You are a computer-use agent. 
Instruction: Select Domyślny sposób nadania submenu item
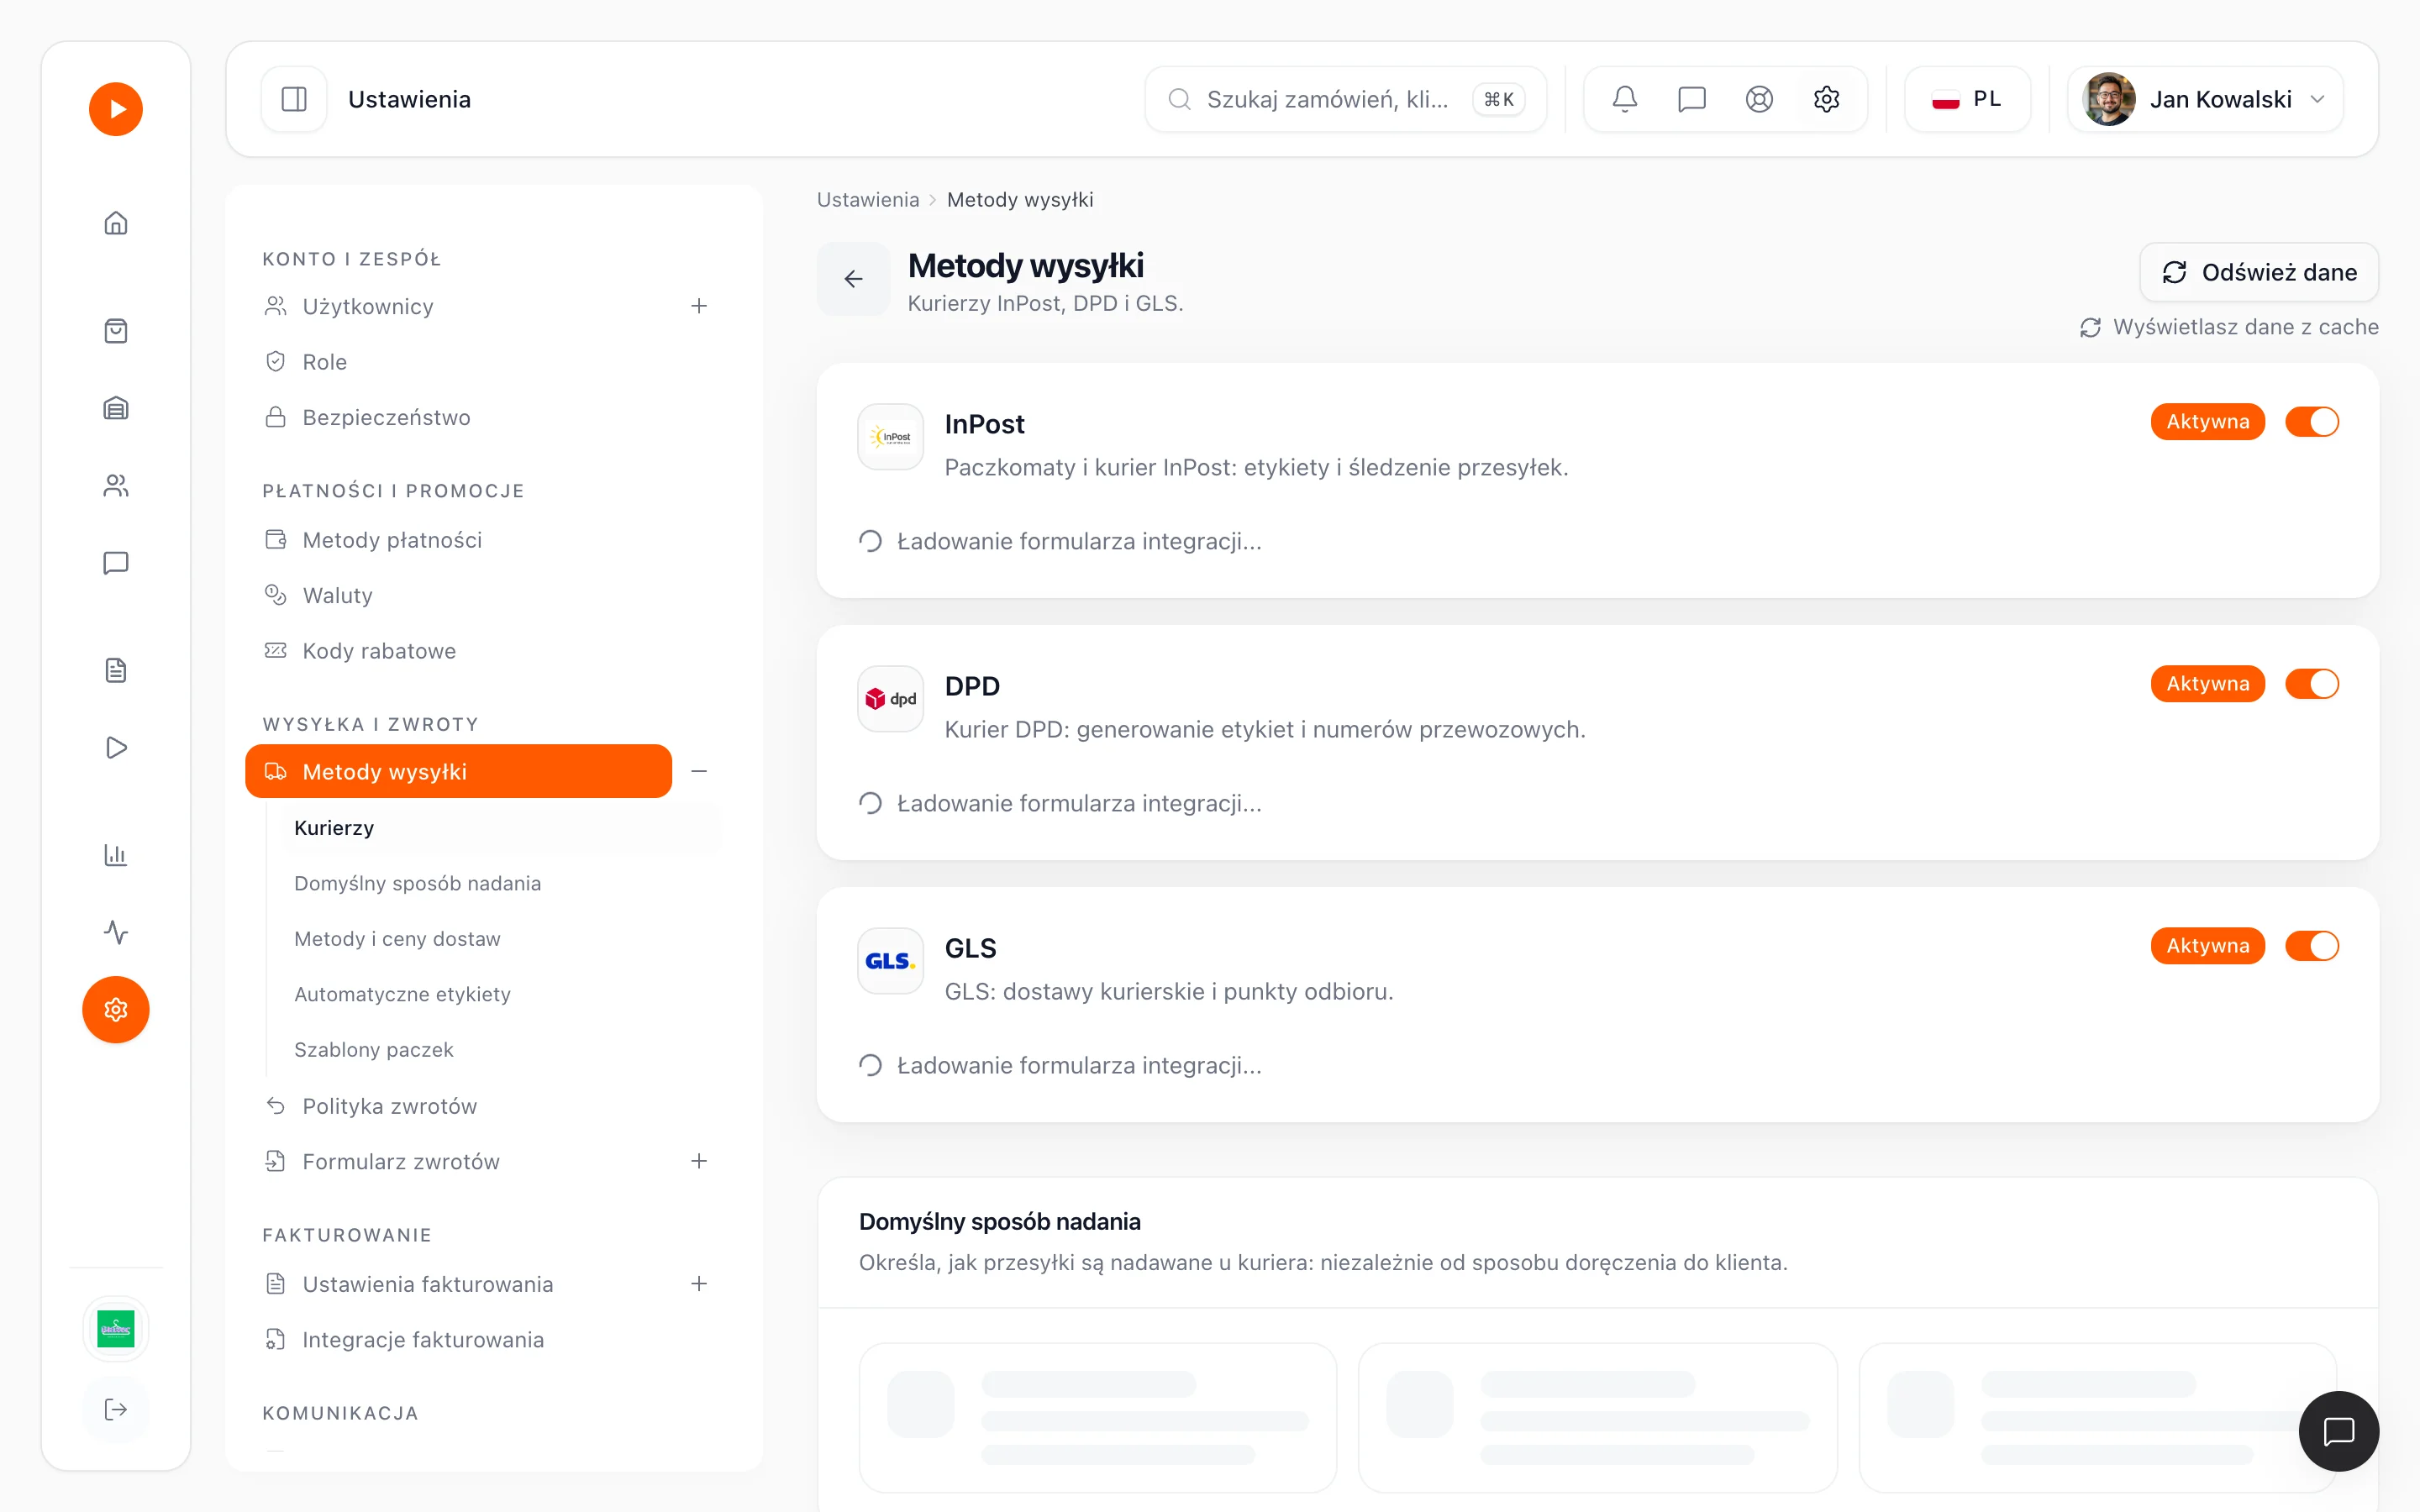point(417,883)
